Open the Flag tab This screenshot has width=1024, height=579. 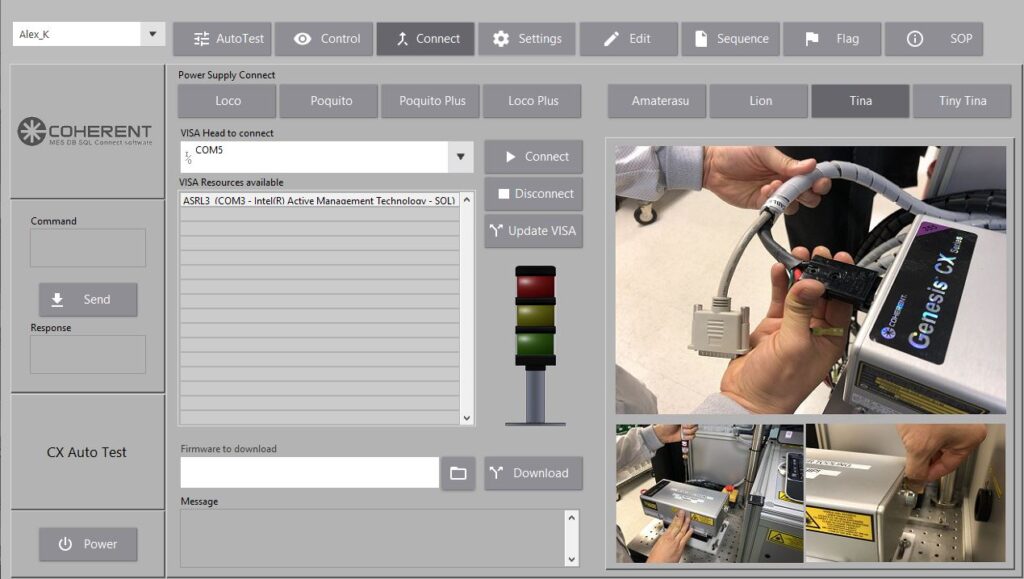[832, 39]
